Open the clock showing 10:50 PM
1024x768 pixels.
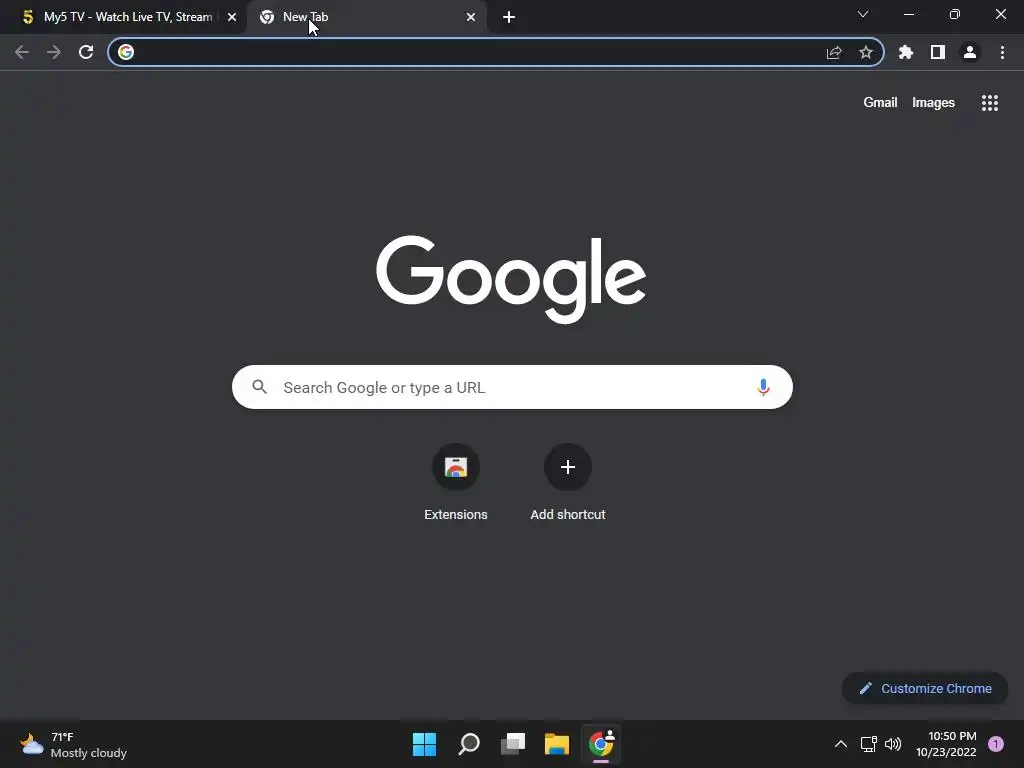(x=946, y=744)
